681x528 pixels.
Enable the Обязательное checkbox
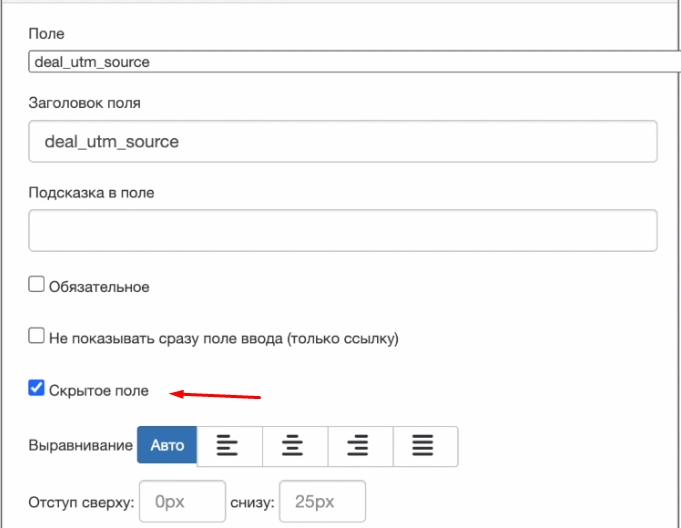coord(37,285)
